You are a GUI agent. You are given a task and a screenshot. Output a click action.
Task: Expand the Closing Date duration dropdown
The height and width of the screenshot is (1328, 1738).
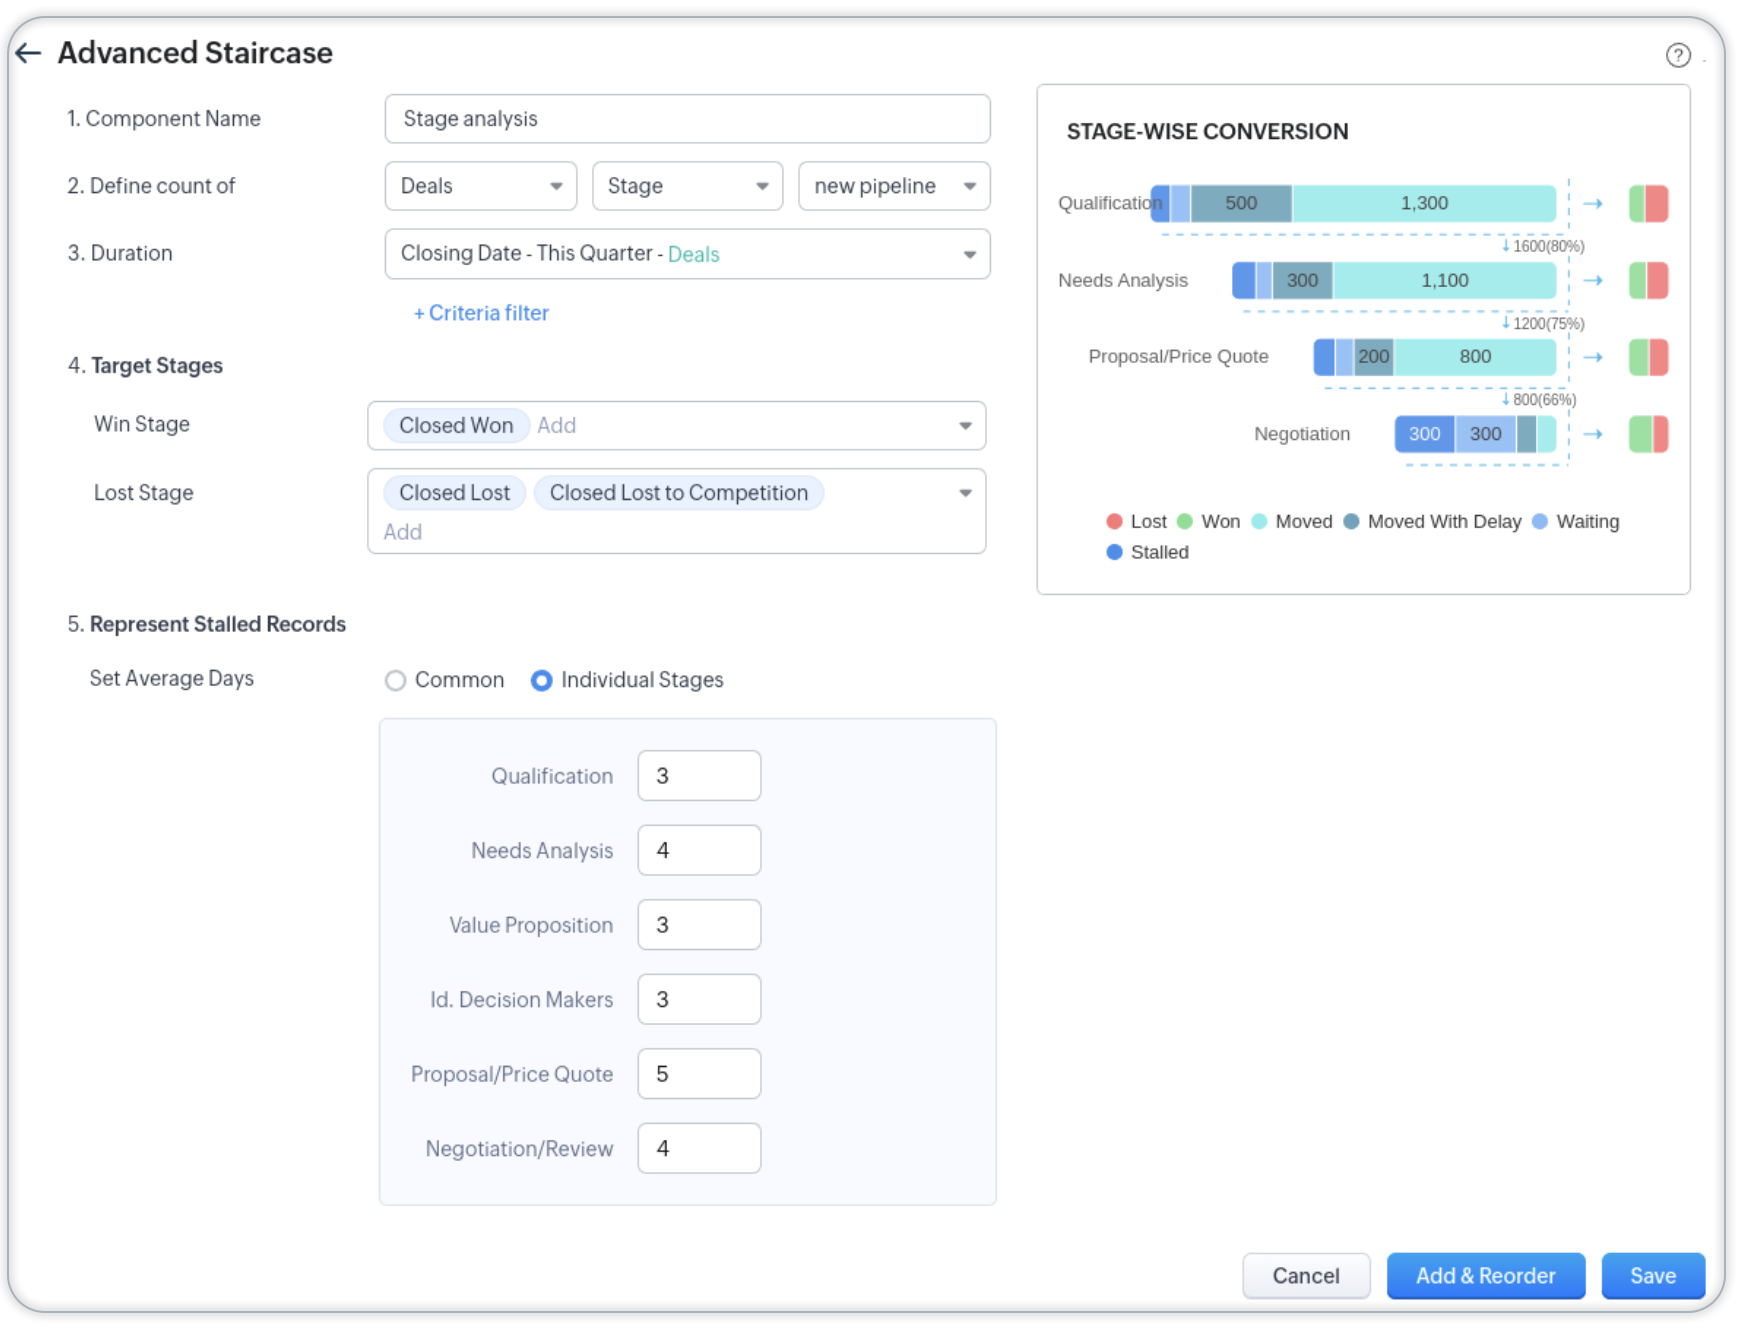(687, 254)
